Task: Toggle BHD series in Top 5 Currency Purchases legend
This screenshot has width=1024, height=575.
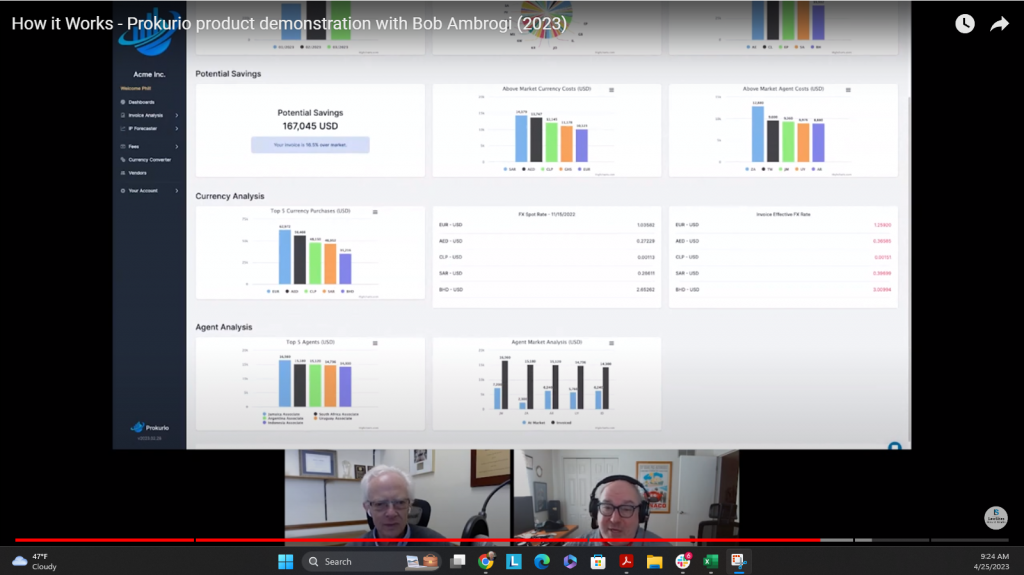Action: [347, 291]
